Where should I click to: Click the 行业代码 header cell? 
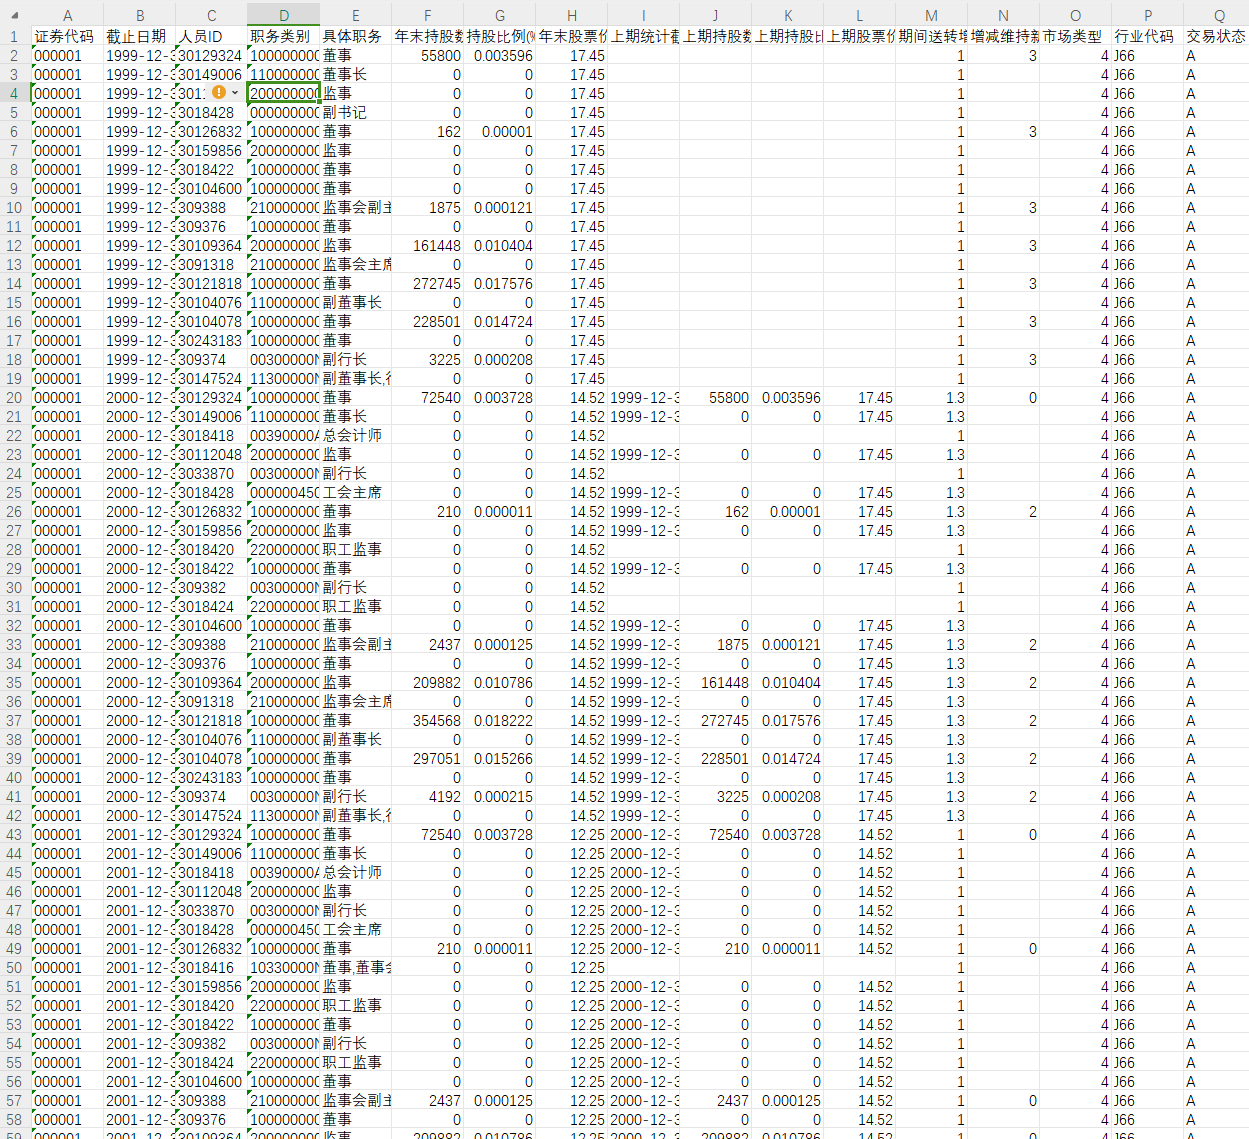(1146, 36)
